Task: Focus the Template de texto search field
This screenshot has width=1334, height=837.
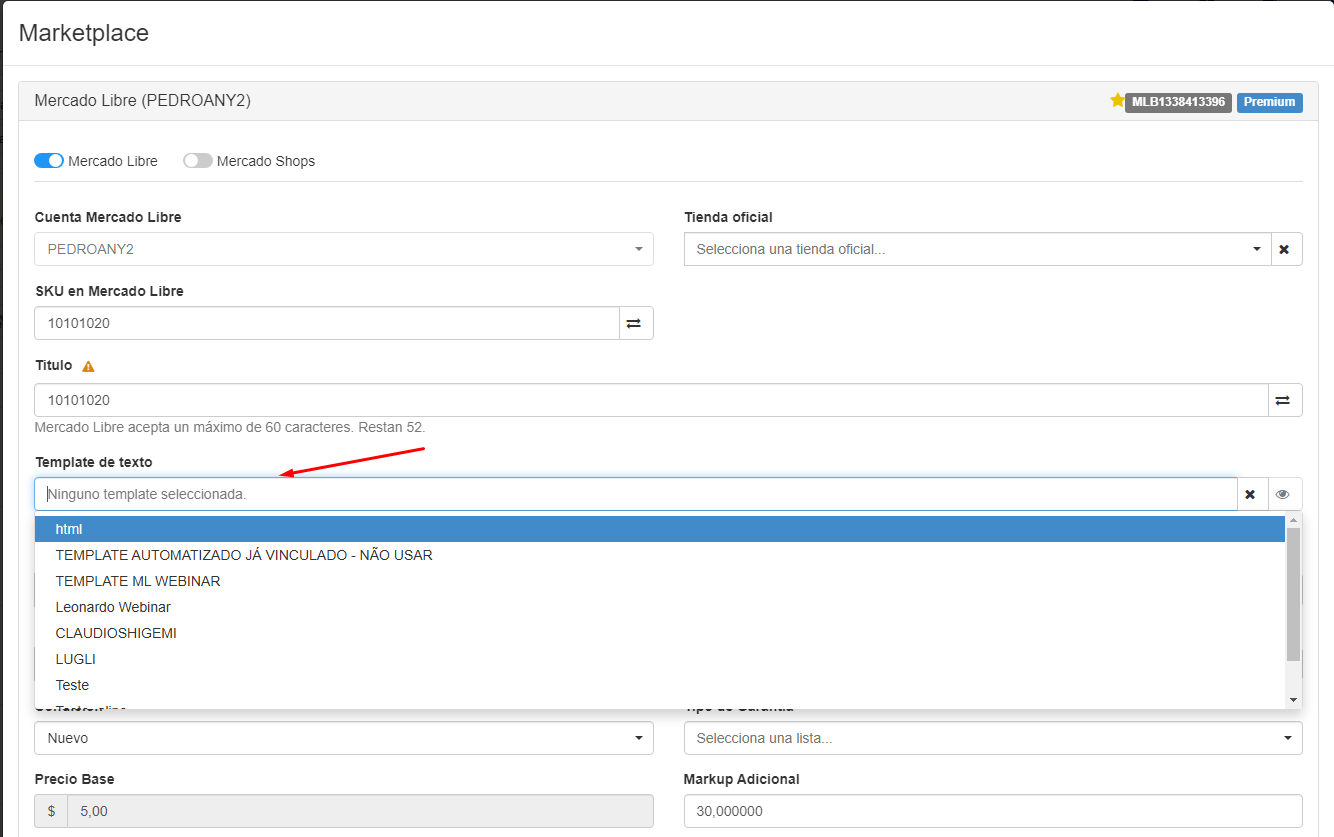Action: 636,494
